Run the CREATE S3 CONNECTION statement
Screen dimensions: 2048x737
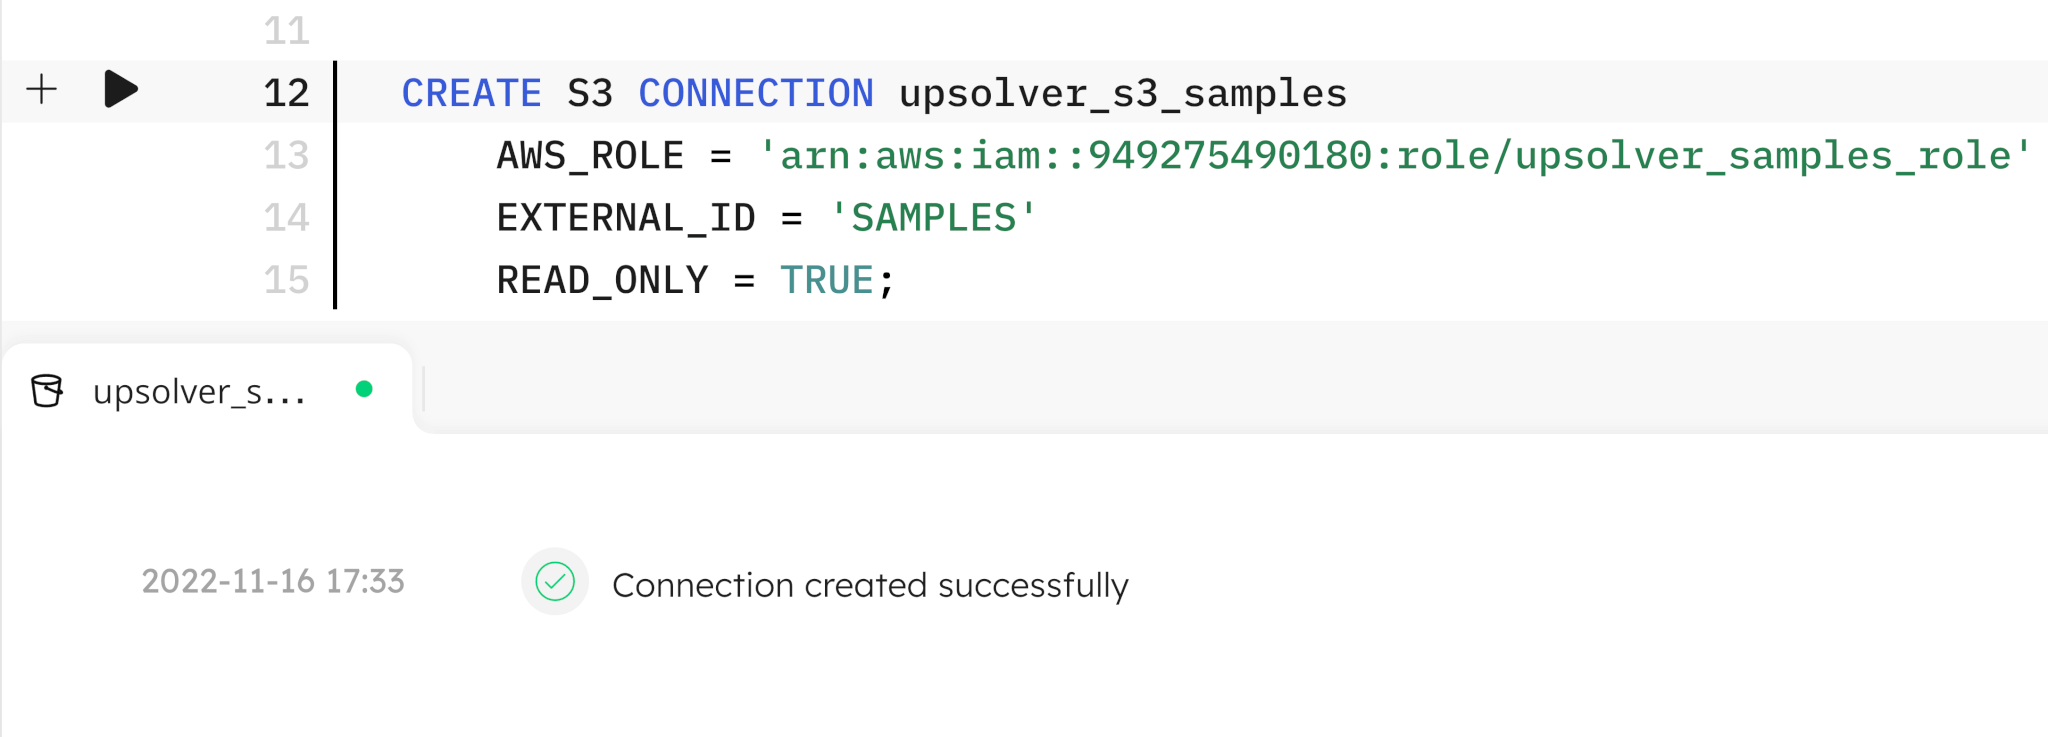(121, 89)
